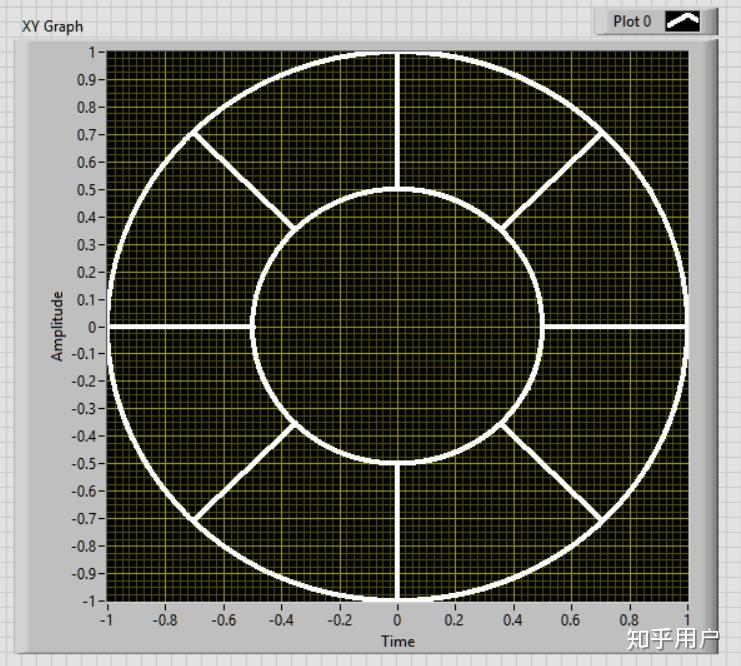Click the Plot 0 legend label
741x666 pixels.
(632, 21)
